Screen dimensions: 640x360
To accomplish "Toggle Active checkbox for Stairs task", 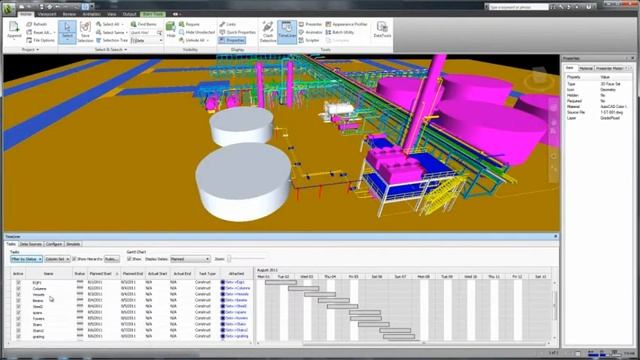I will tap(18, 324).
